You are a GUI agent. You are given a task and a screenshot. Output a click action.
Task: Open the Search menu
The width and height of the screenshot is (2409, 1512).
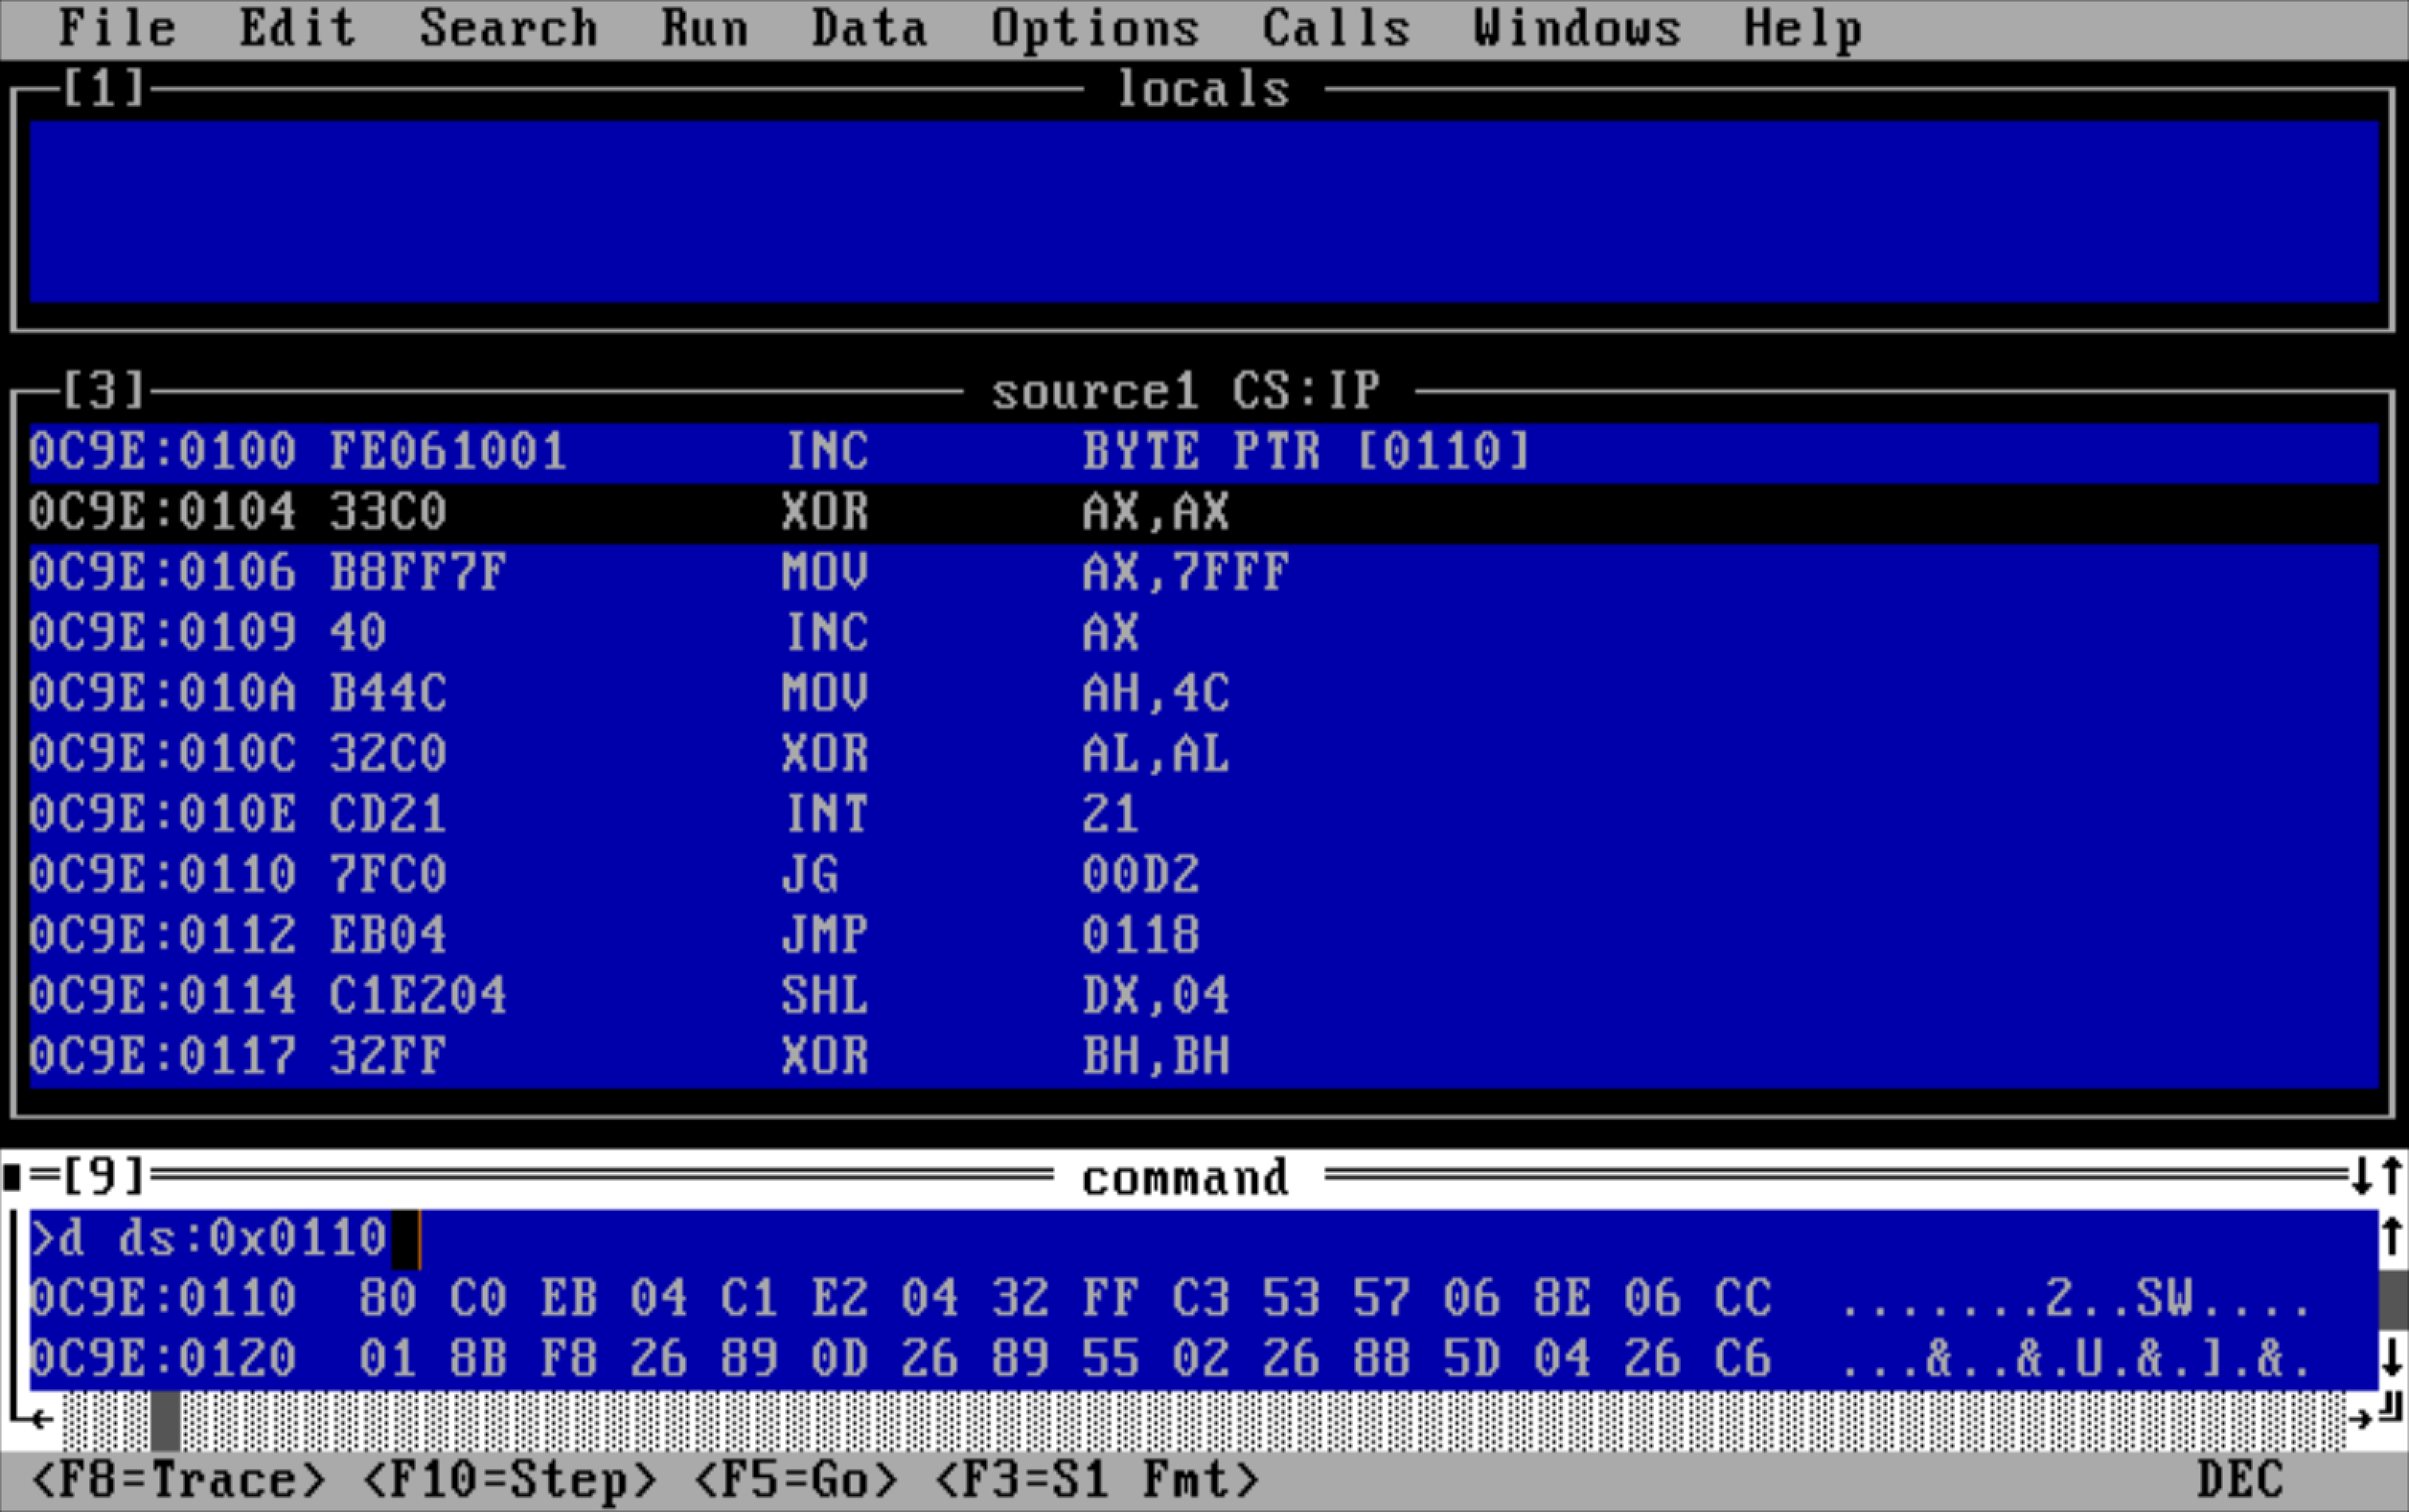(x=508, y=28)
